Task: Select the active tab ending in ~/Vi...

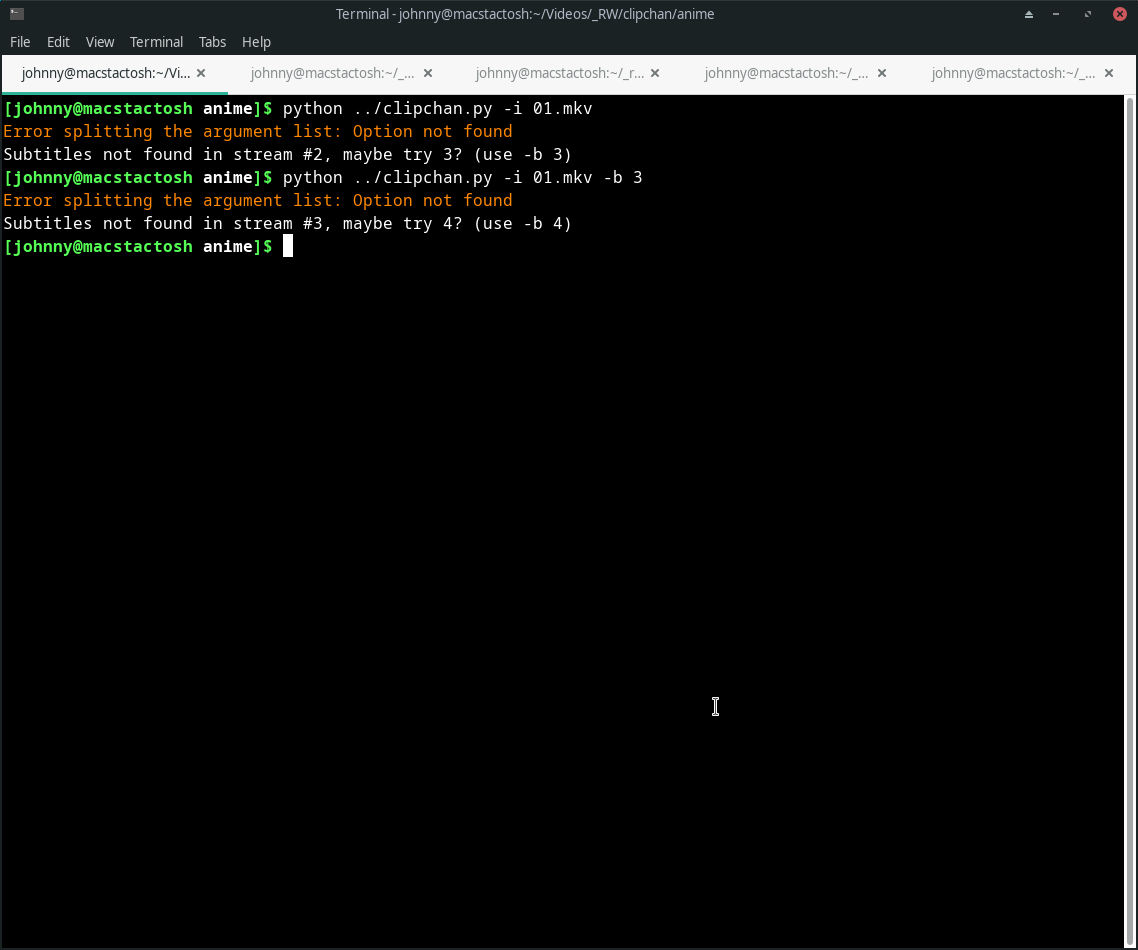Action: pos(106,73)
